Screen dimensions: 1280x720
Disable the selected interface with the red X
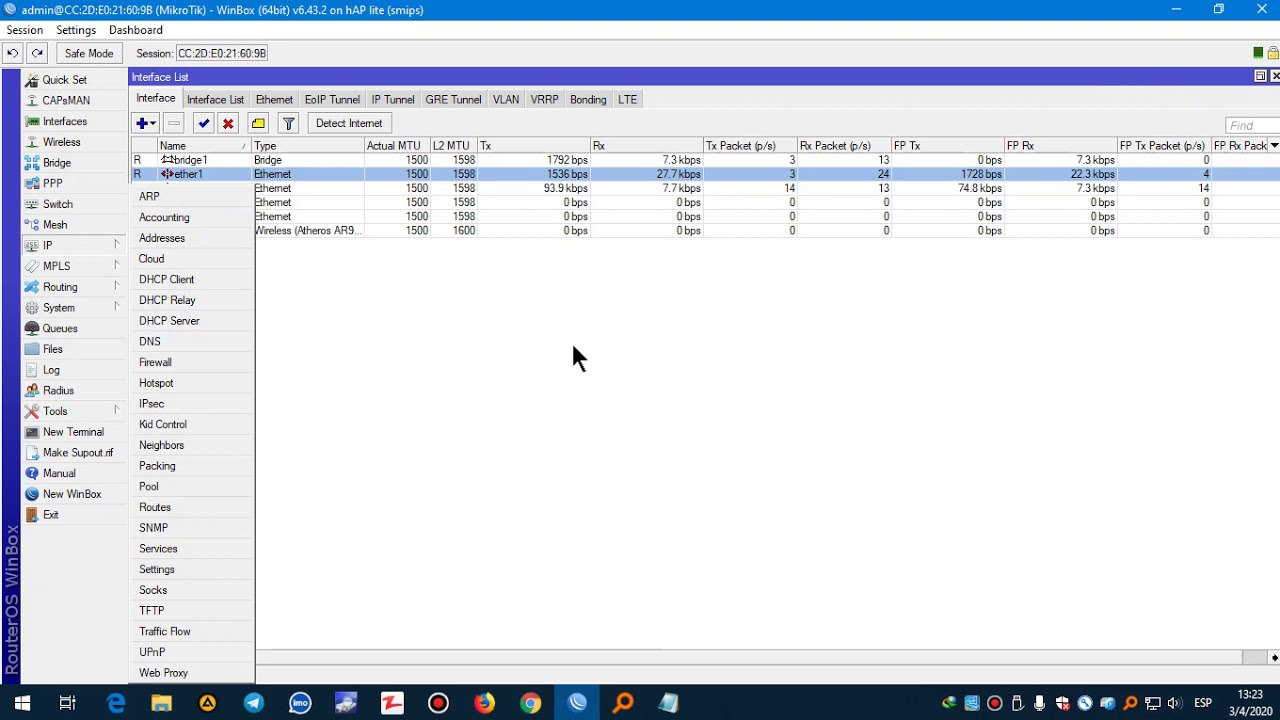[228, 123]
